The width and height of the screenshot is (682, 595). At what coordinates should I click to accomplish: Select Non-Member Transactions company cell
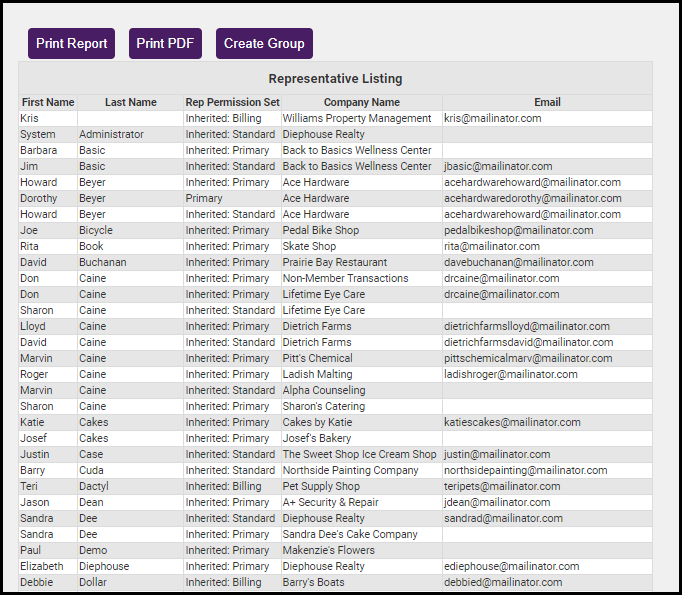pos(362,278)
